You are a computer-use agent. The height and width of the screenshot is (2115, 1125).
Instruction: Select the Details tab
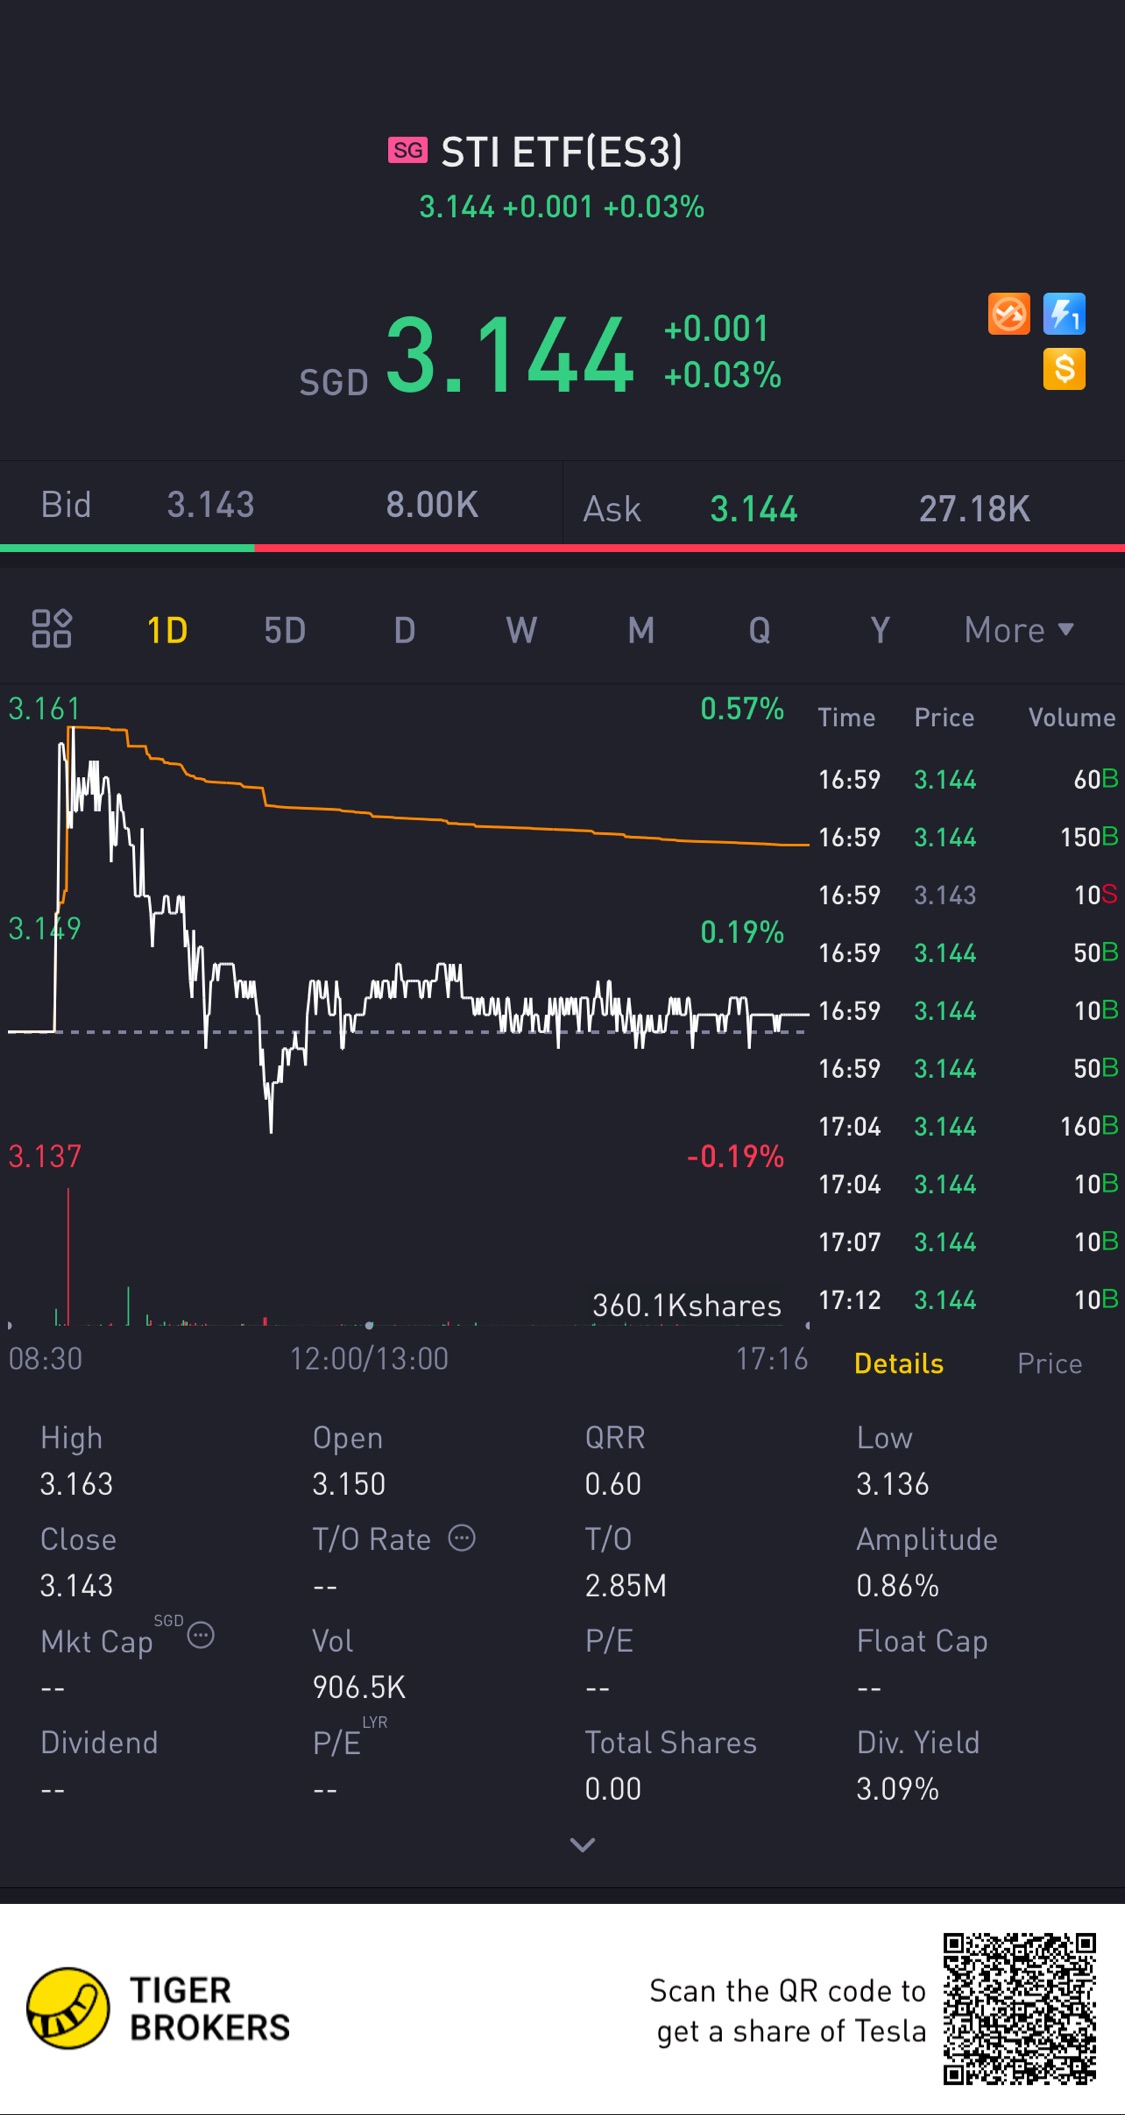pyautogui.click(x=898, y=1363)
